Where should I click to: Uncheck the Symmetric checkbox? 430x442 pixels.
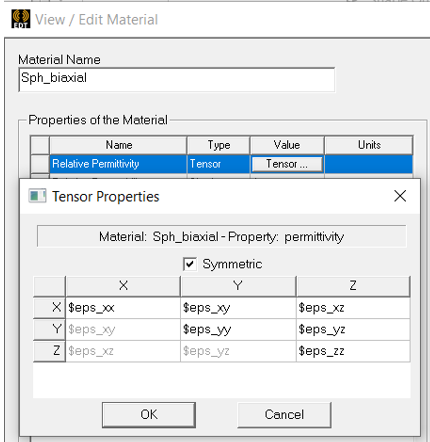pos(190,264)
